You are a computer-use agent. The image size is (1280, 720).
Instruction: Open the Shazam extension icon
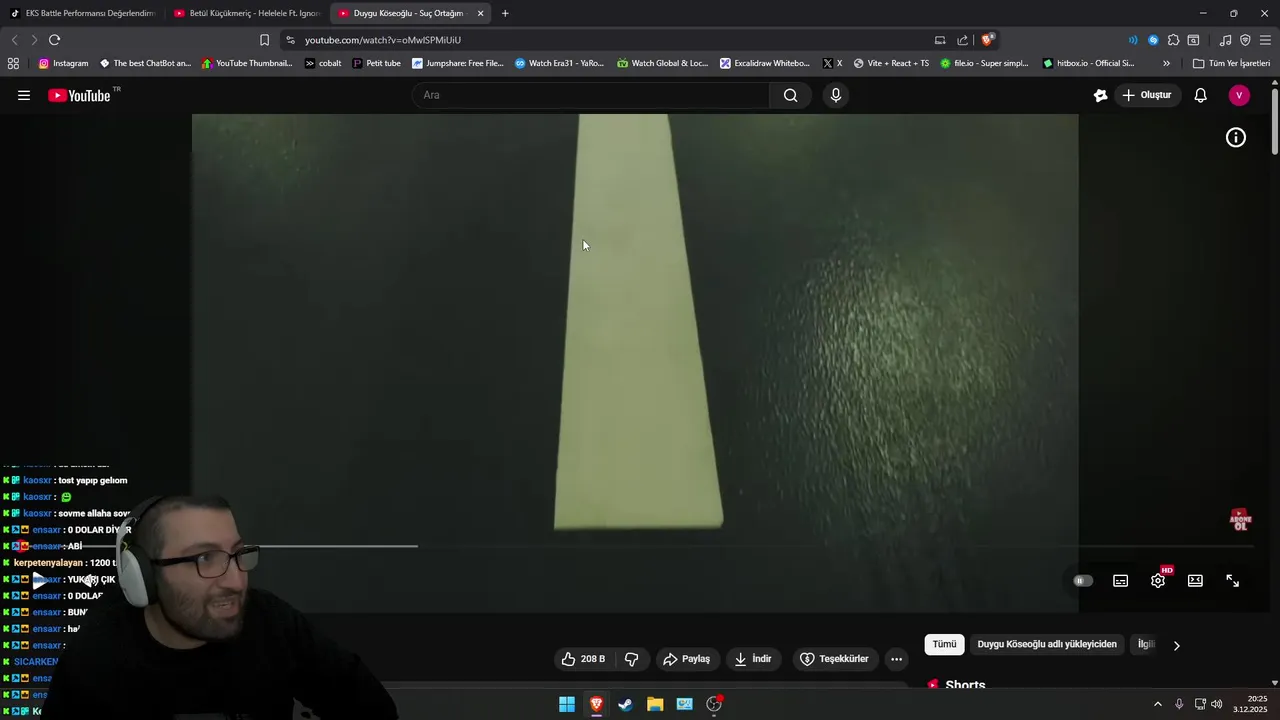coord(1153,40)
